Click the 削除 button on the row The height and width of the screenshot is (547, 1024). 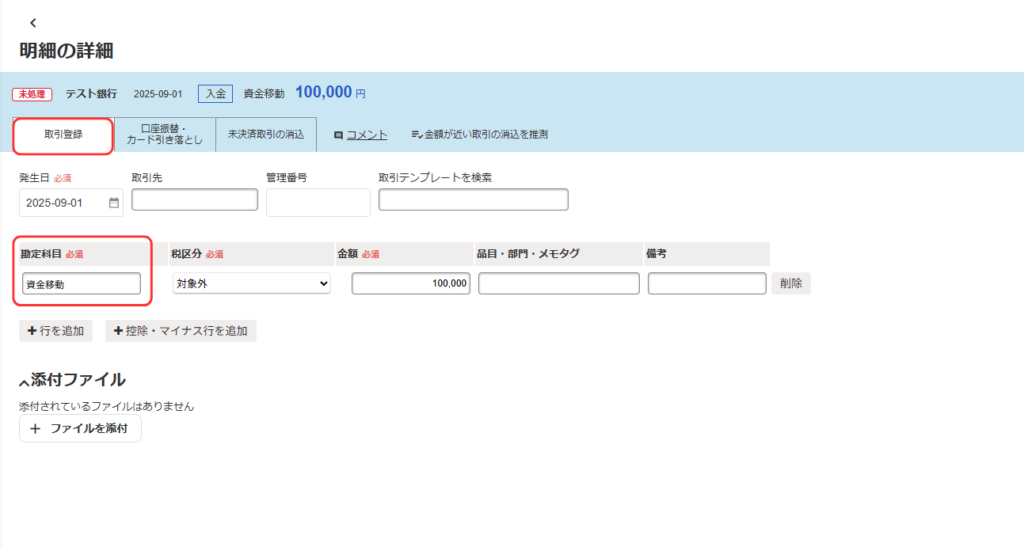click(790, 284)
